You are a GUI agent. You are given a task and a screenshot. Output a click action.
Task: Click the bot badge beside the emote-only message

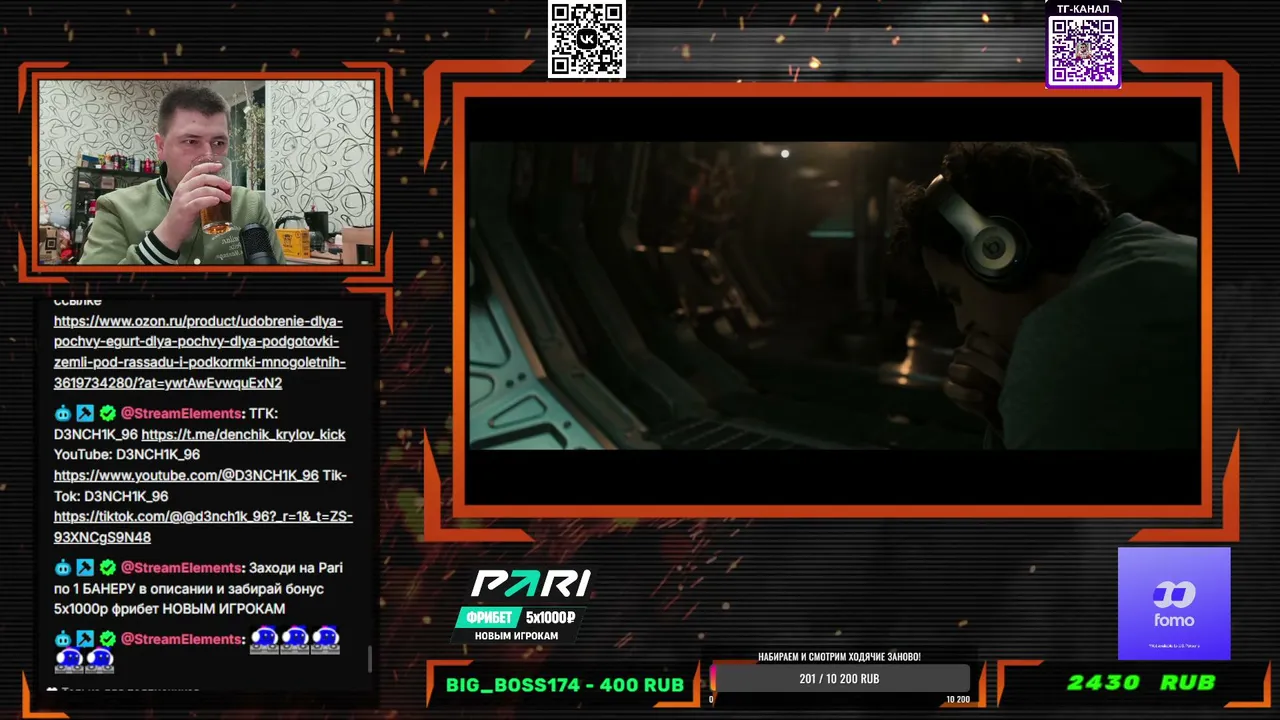(63, 639)
